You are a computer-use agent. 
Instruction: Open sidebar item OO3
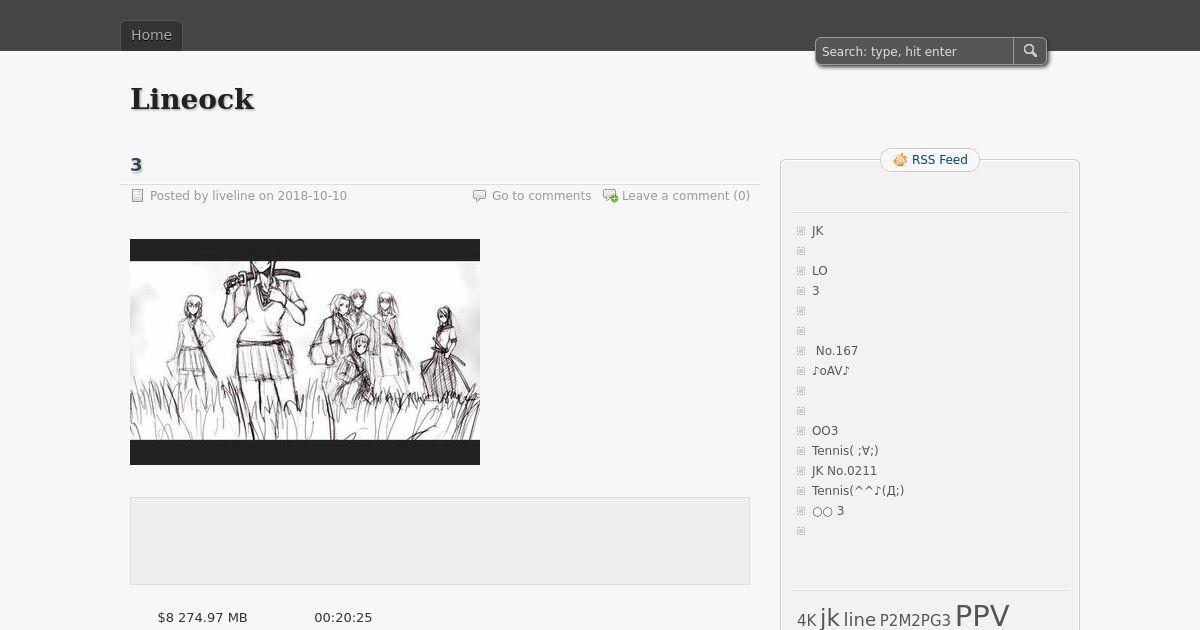(825, 431)
